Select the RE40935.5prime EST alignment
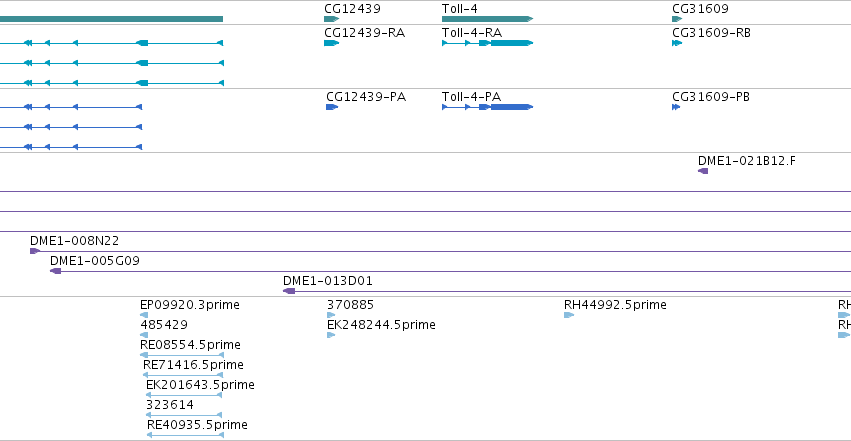The width and height of the screenshot is (851, 441). click(x=185, y=435)
